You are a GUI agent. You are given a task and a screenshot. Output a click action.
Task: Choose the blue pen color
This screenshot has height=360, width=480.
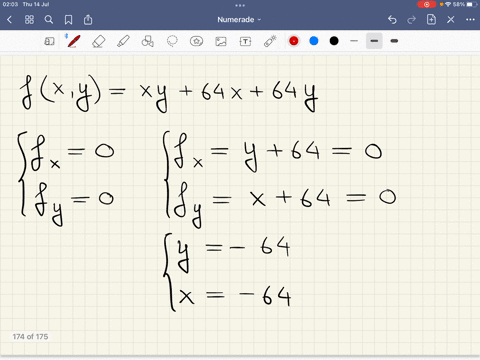314,41
